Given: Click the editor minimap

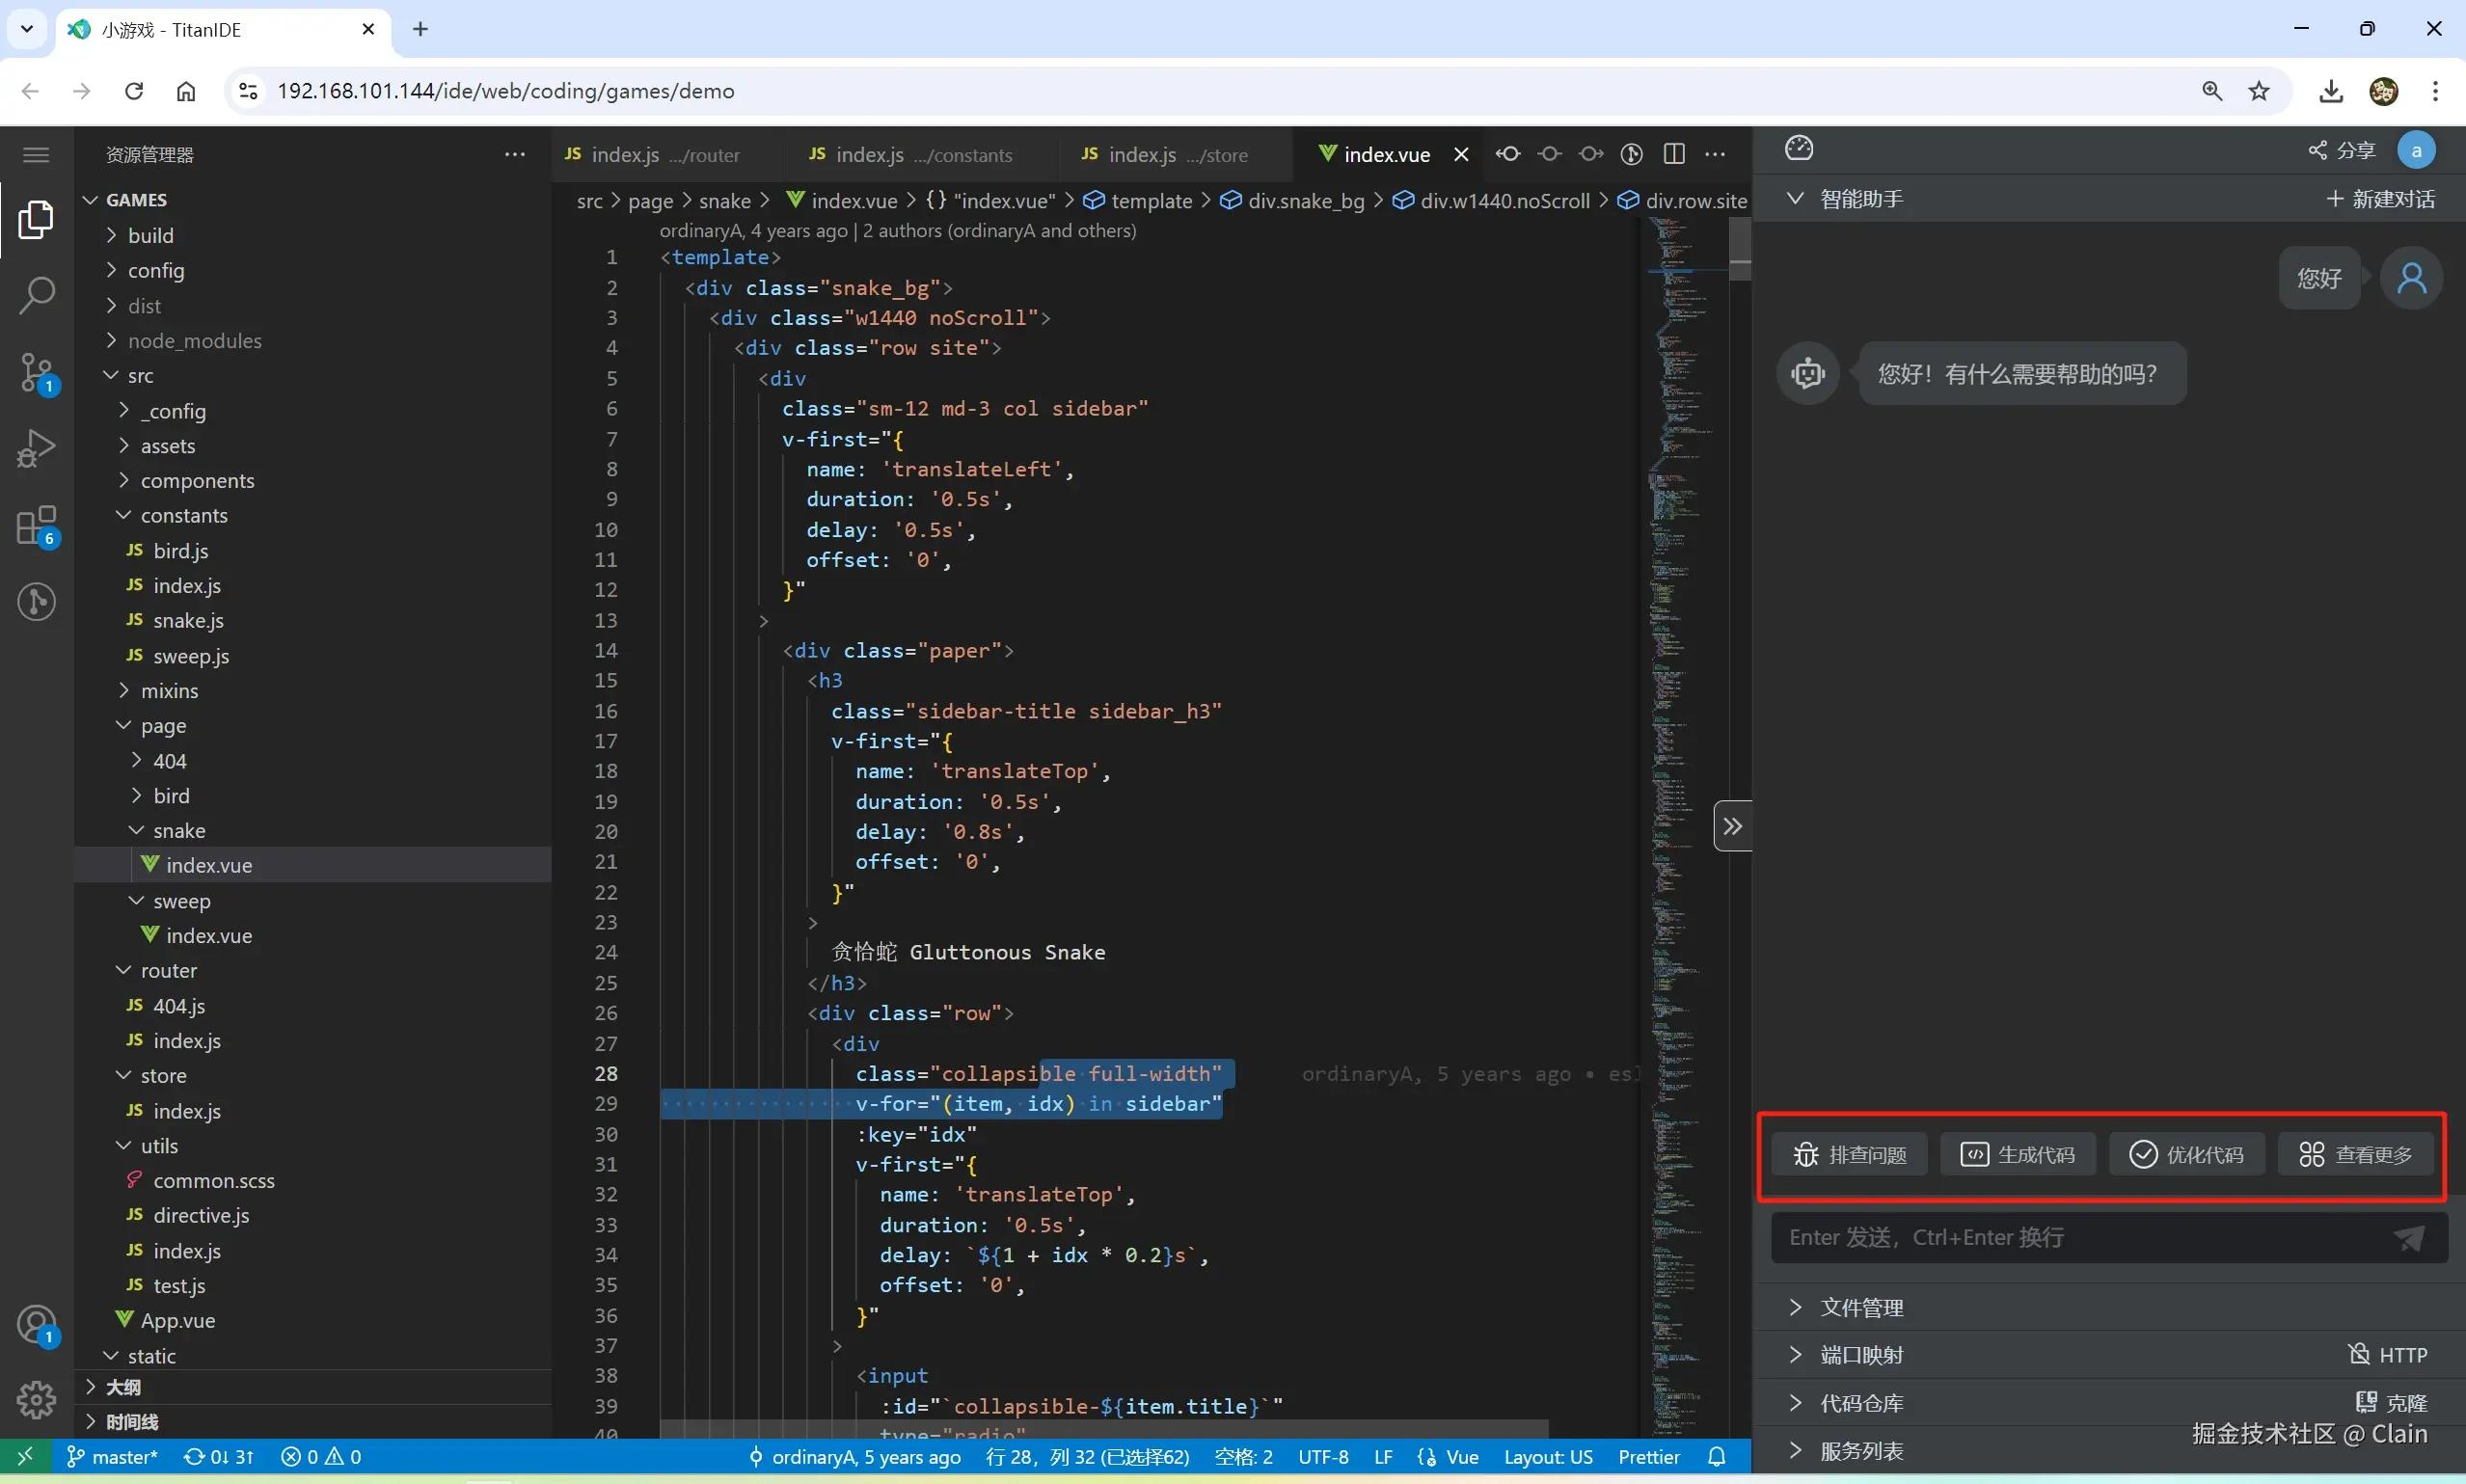Looking at the screenshot, I should point(1687,828).
